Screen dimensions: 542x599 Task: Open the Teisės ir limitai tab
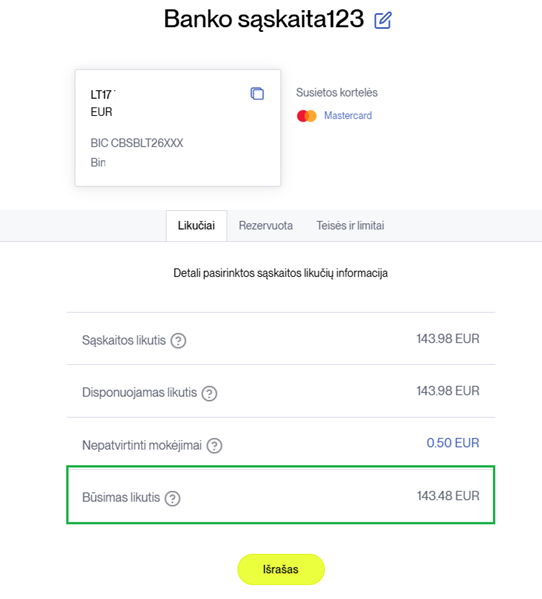350,225
